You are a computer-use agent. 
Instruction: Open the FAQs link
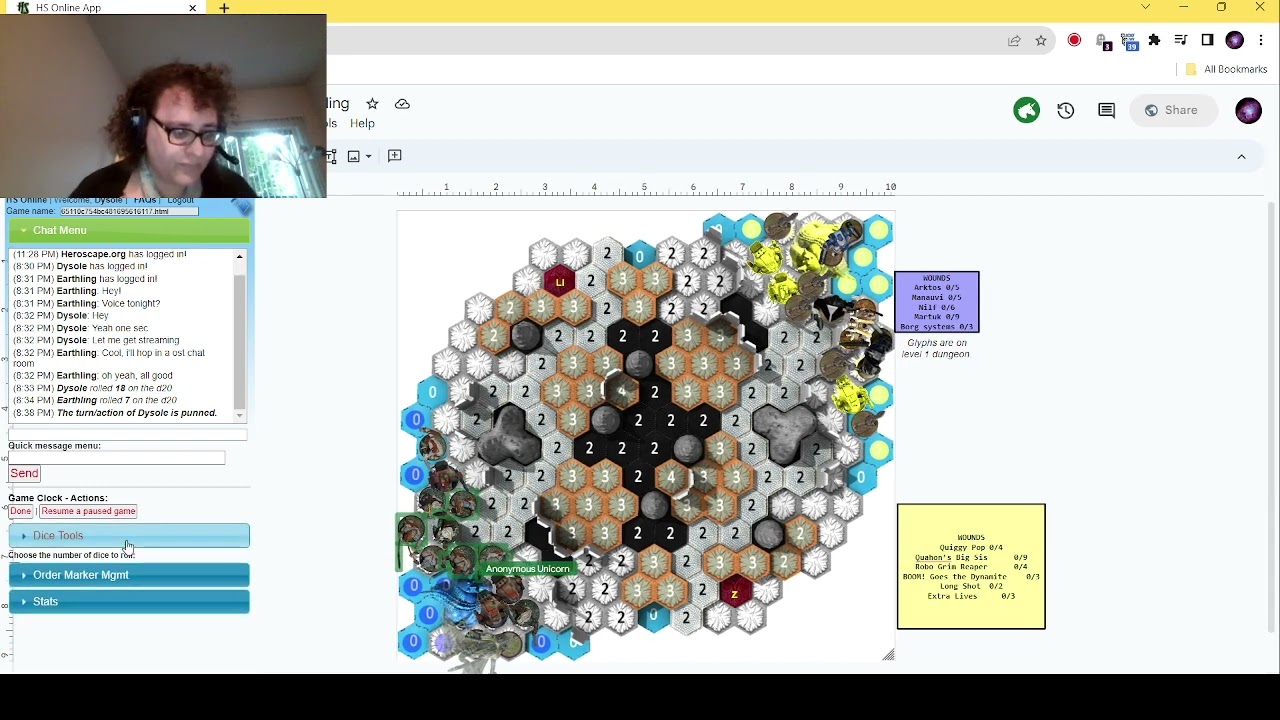(144, 201)
